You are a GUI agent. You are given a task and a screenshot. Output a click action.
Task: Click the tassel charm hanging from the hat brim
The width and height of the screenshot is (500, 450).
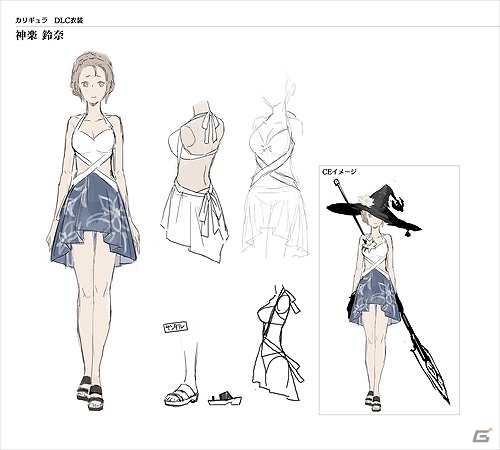pyautogui.click(x=407, y=234)
